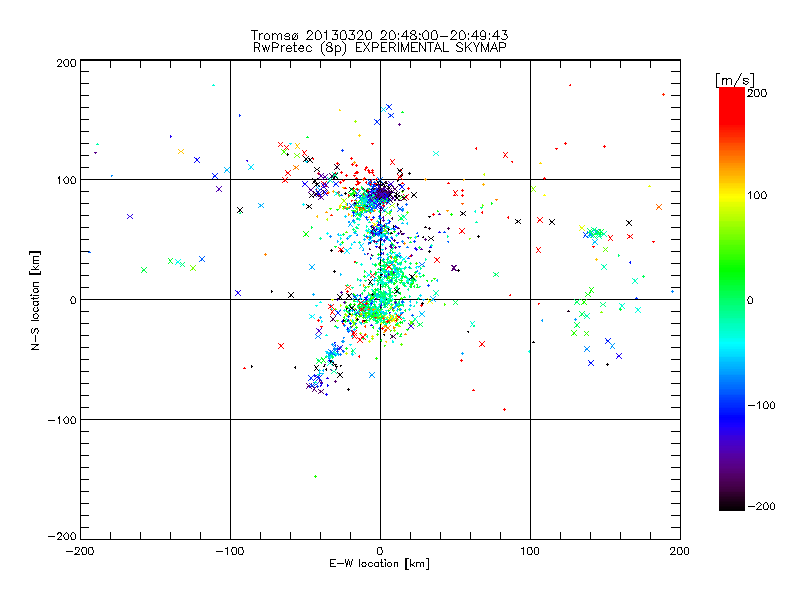
Task: Click the lone green dot near the plot bottom
Action: pyautogui.click(x=315, y=477)
